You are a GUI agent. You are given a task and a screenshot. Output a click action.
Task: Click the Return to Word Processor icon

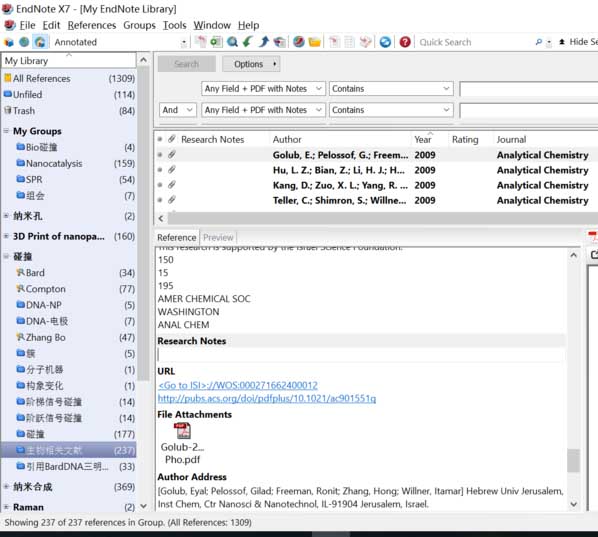coord(365,42)
